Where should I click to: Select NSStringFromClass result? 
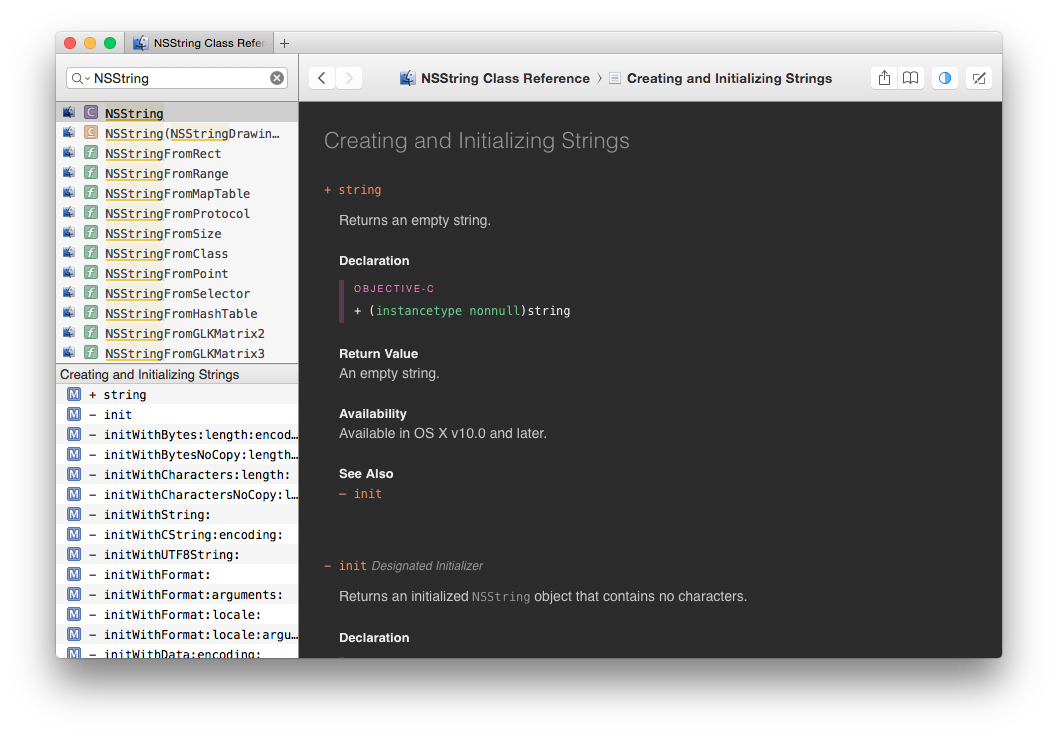click(x=177, y=254)
